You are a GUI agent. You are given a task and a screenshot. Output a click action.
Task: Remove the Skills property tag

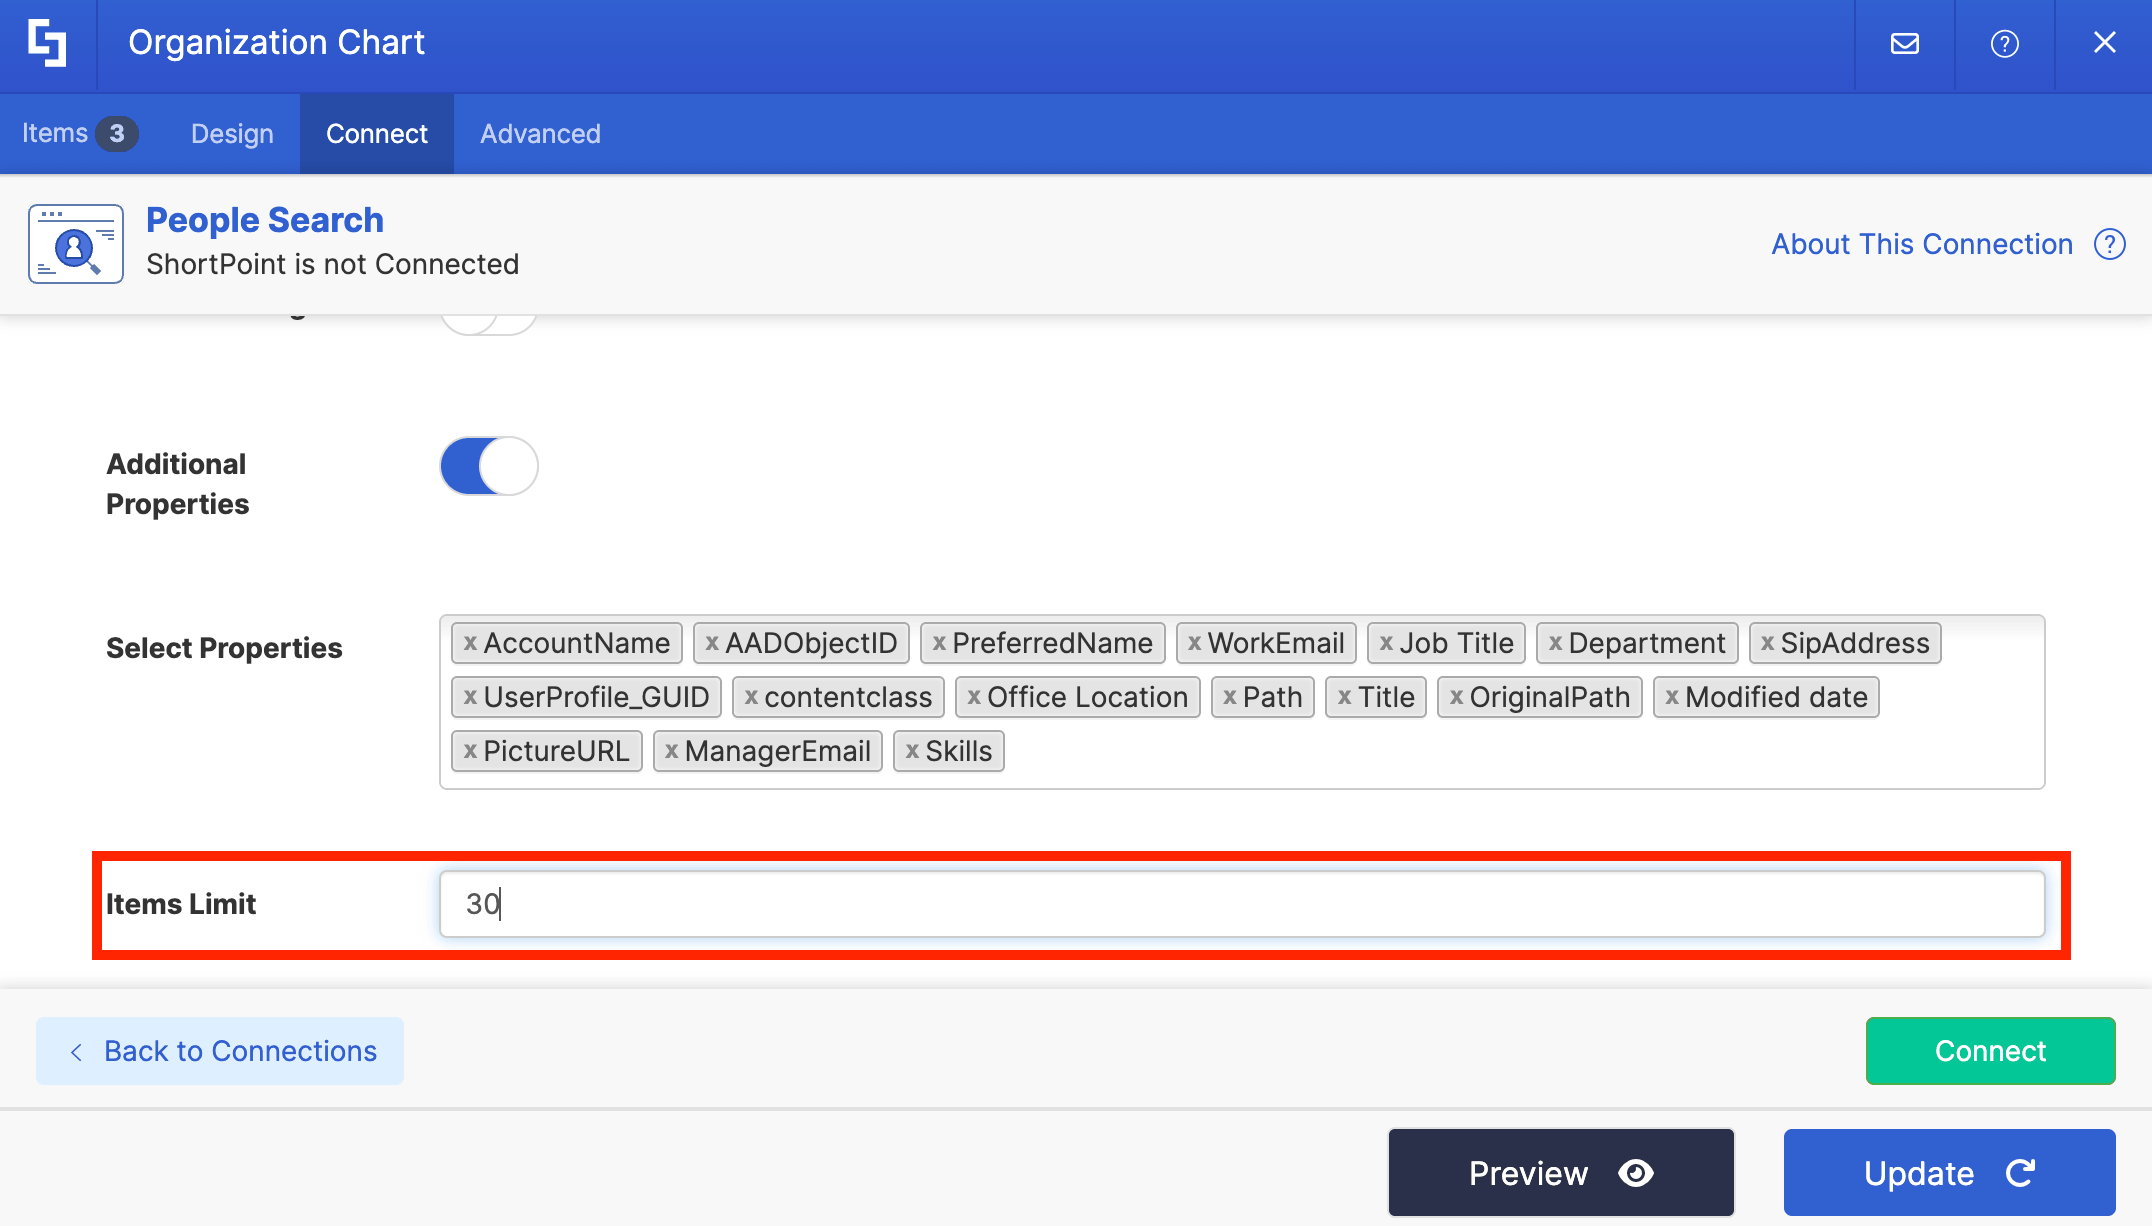912,752
